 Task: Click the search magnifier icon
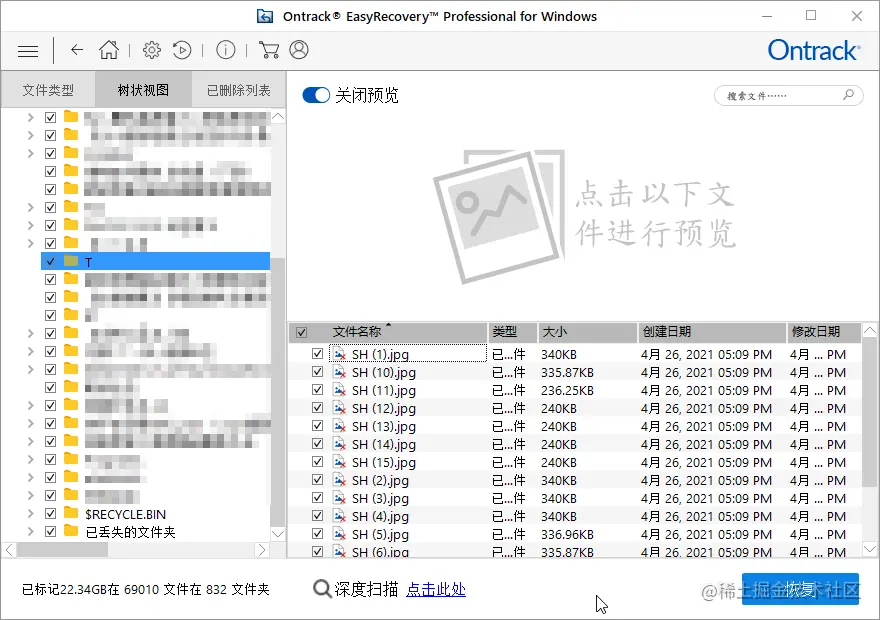pos(849,95)
